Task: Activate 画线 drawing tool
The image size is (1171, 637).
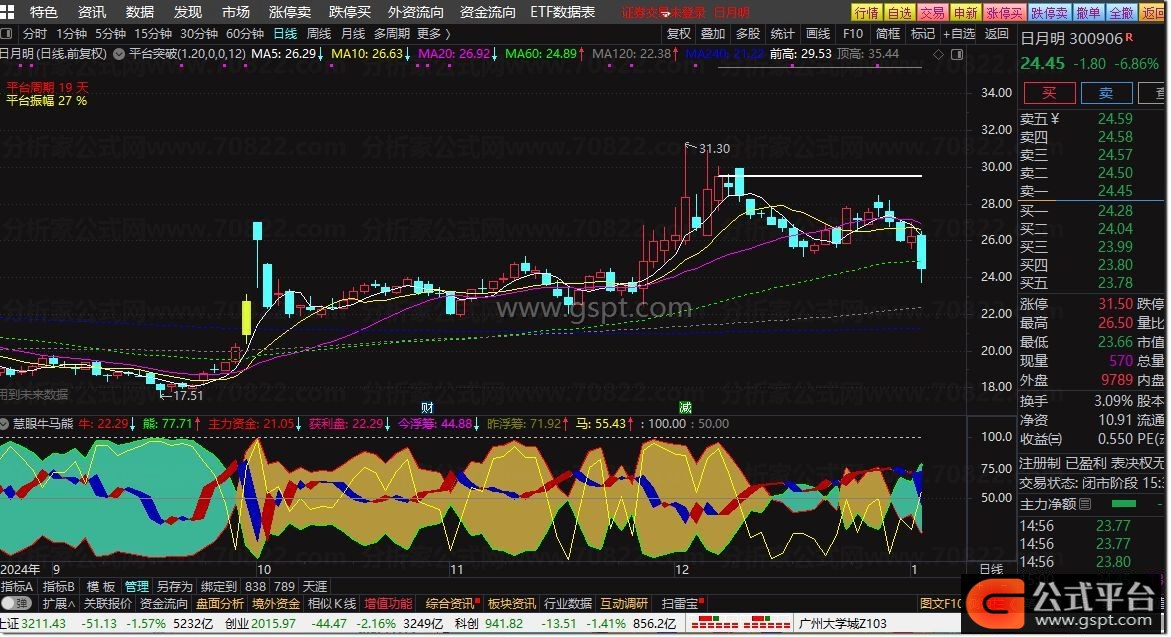Action: 818,34
